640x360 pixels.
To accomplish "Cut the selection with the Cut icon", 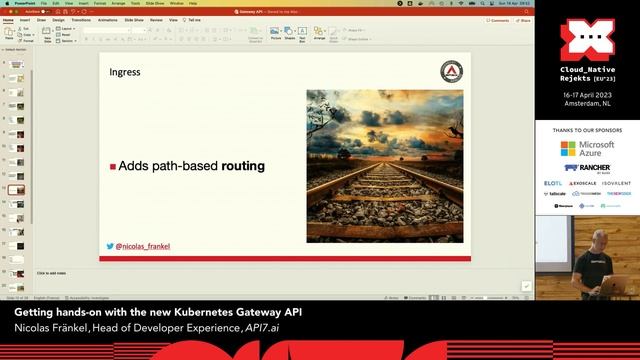I will [20, 29].
